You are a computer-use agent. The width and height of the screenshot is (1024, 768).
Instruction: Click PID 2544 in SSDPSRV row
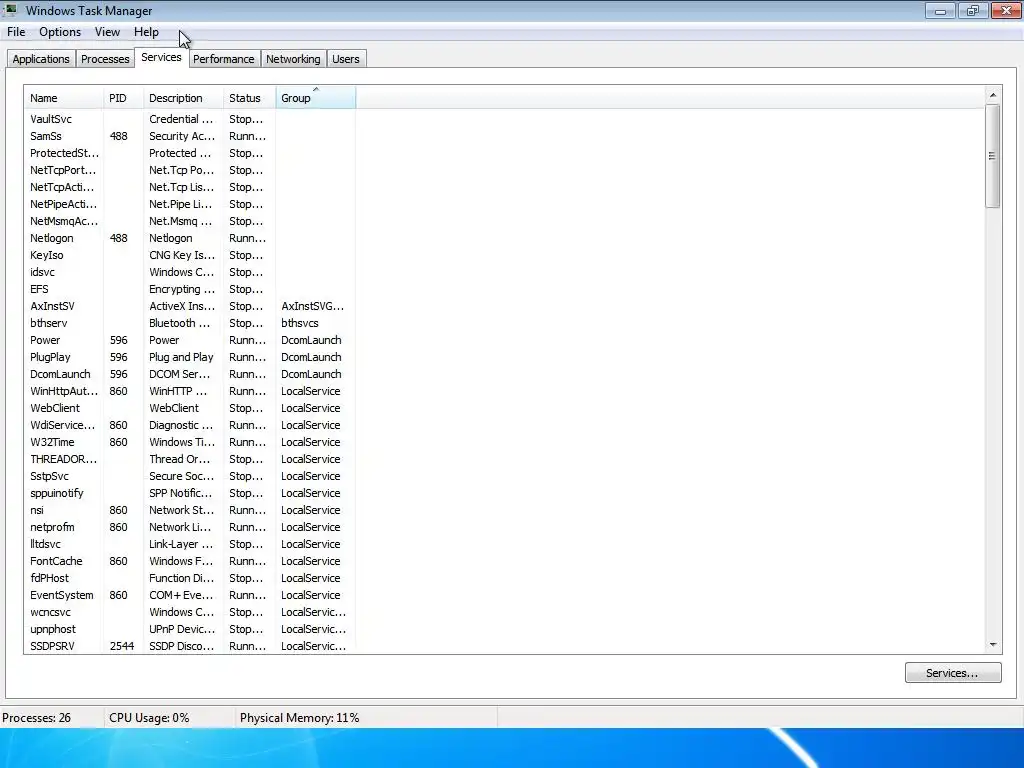pyautogui.click(x=121, y=646)
